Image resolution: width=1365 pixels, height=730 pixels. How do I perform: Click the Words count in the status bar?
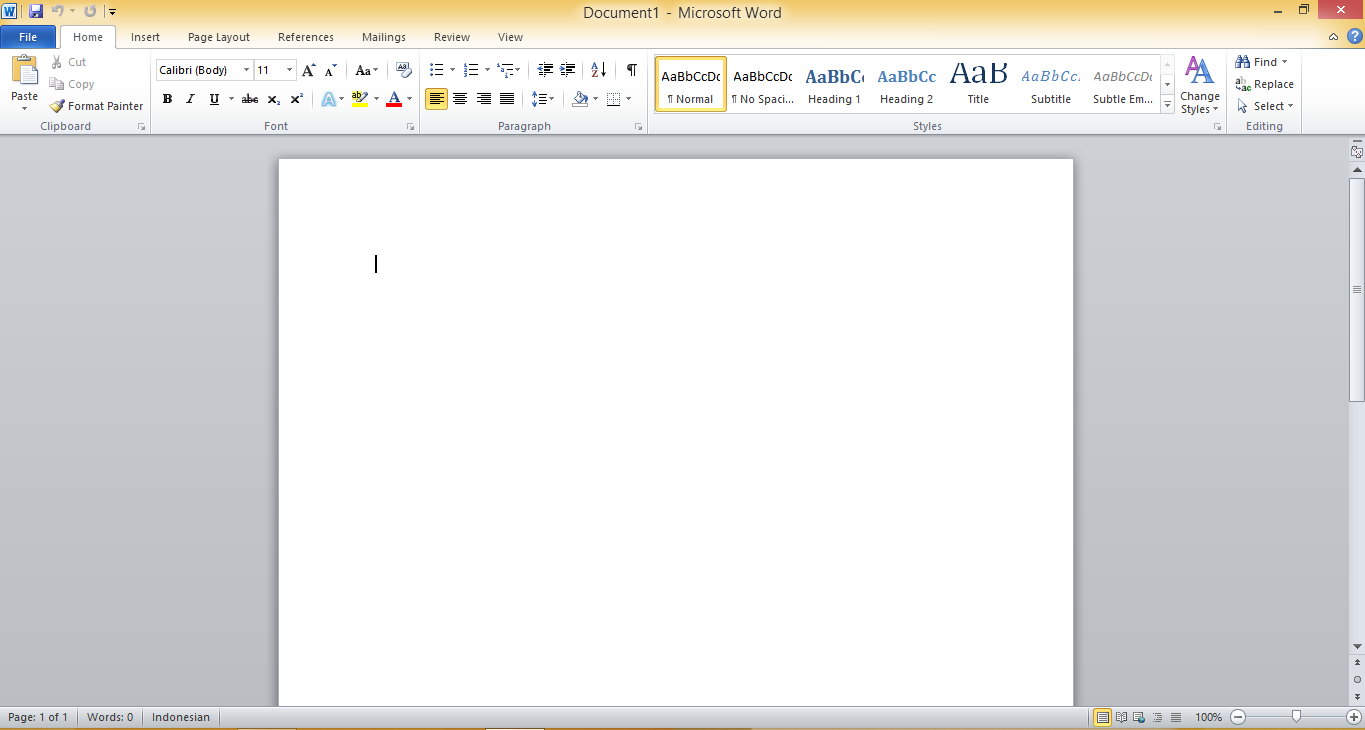[x=109, y=717]
